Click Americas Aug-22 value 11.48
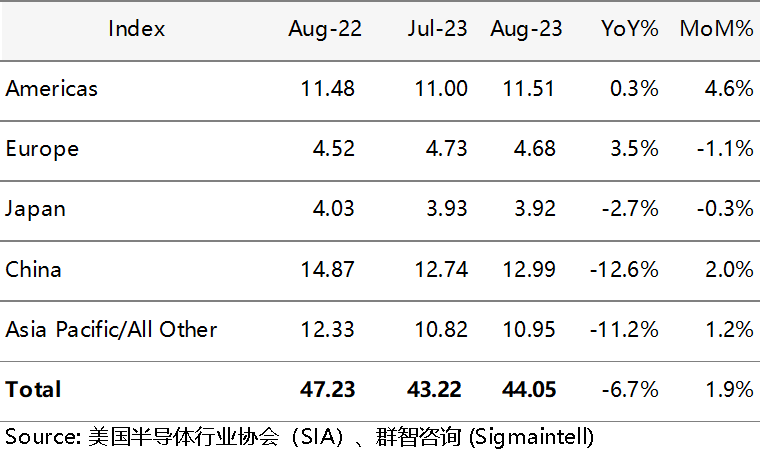 (328, 88)
